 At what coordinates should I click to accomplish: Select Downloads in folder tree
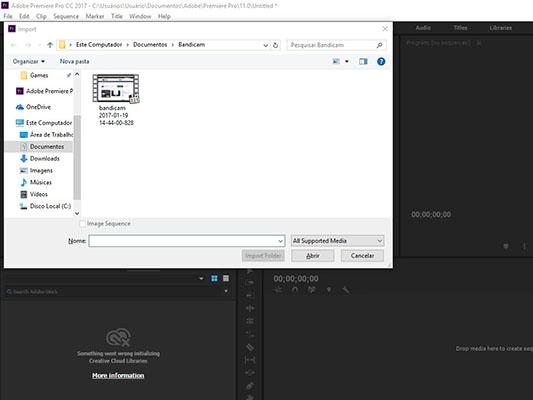pos(45,159)
